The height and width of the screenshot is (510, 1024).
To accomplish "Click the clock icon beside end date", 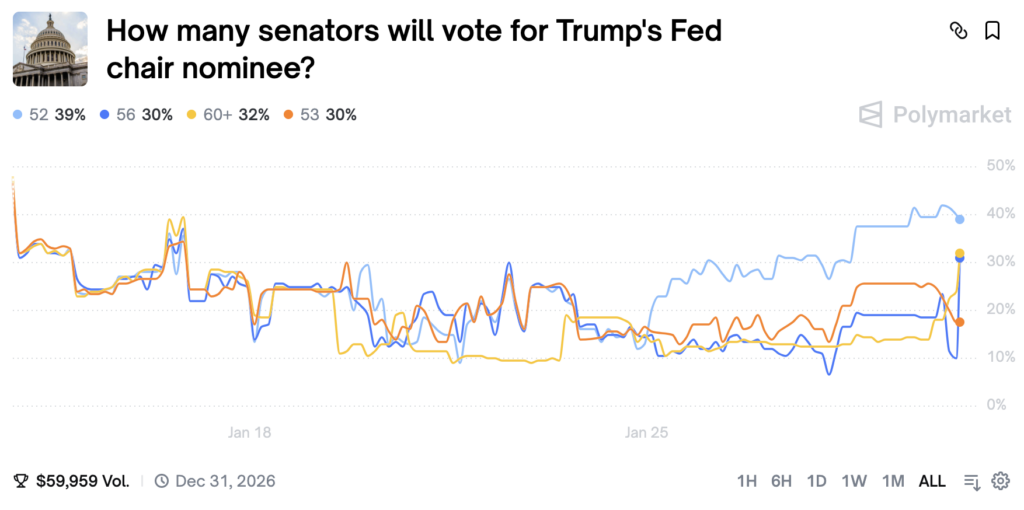I will (162, 481).
